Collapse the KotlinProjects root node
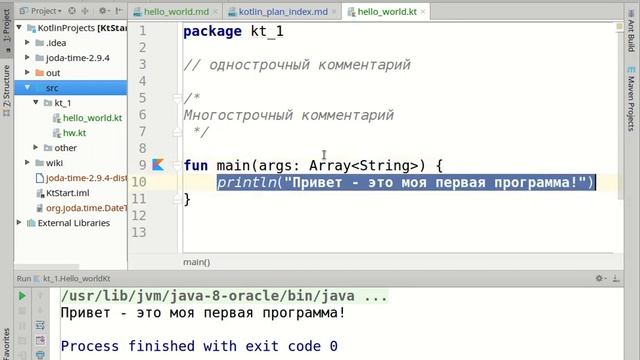 [19, 27]
